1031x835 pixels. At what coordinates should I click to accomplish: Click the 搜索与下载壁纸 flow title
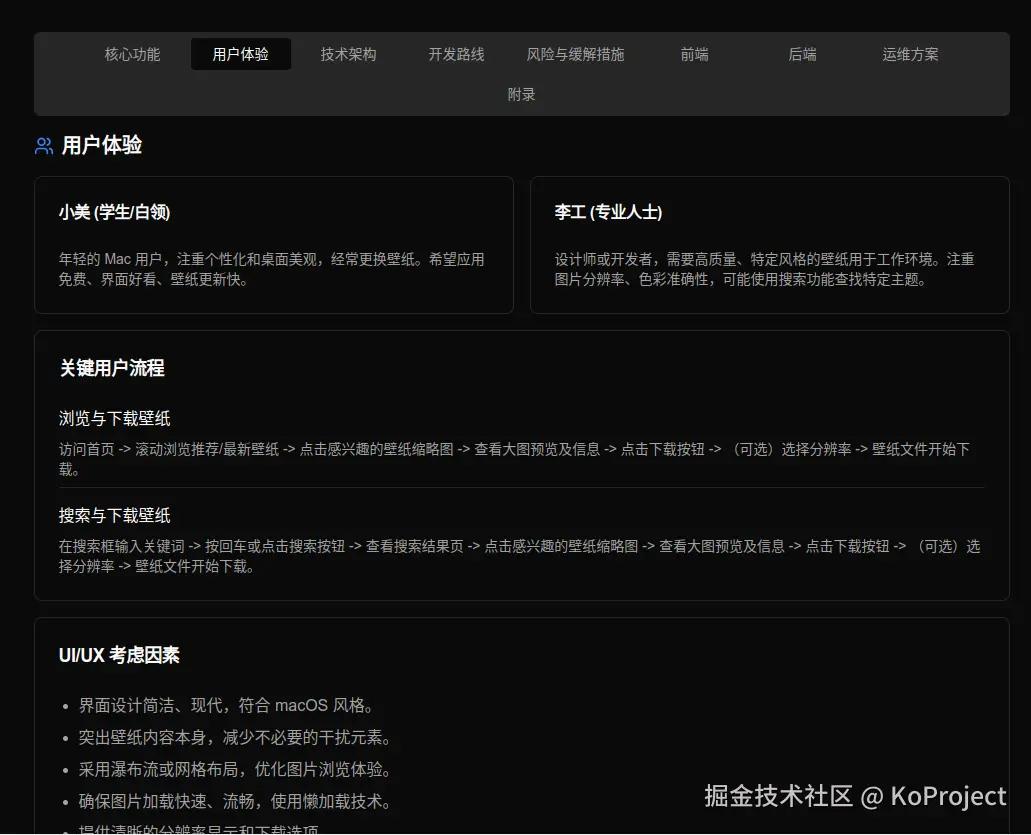pos(114,515)
